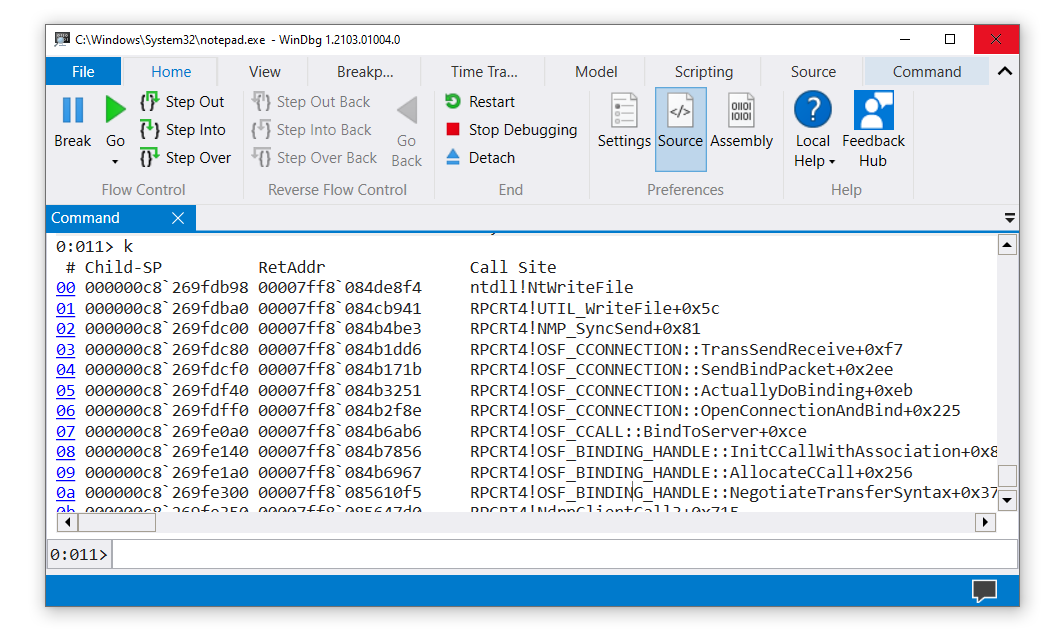The width and height of the screenshot is (1057, 635).
Task: Switch to the Time Travel ribbon tab
Action: click(483, 71)
